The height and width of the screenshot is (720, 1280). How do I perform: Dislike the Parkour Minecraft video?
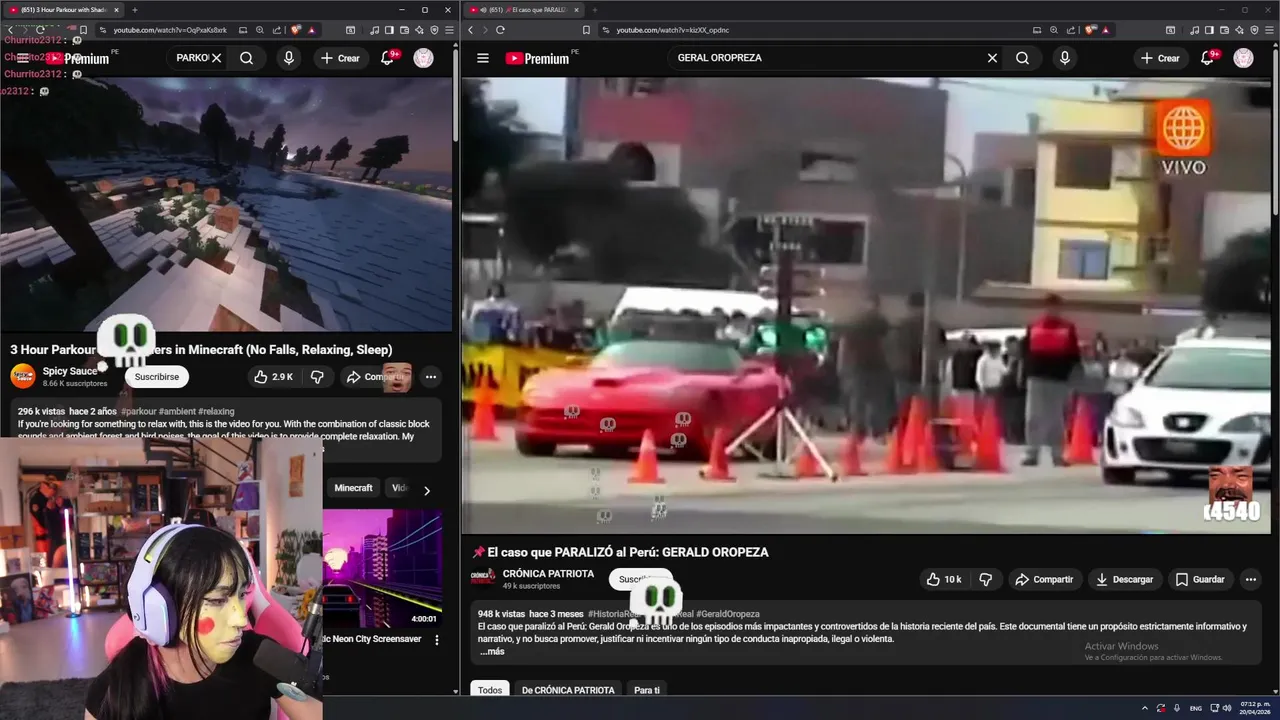317,377
